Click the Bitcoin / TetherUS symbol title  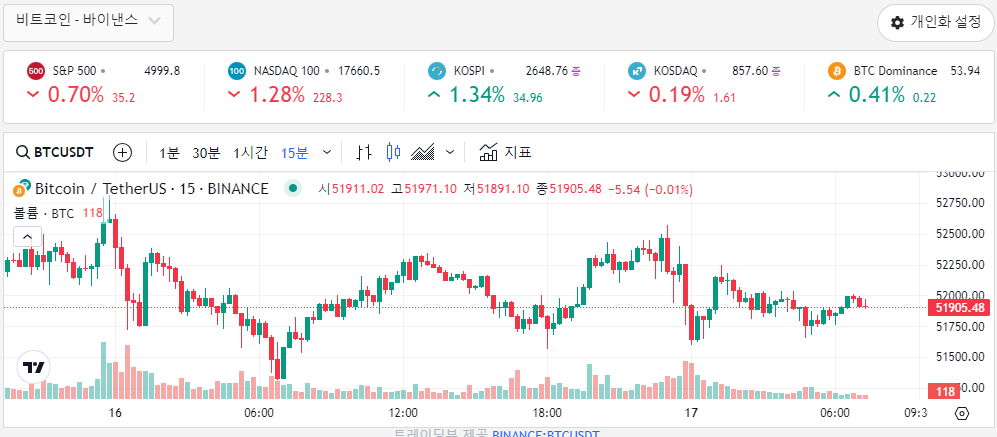coord(151,189)
